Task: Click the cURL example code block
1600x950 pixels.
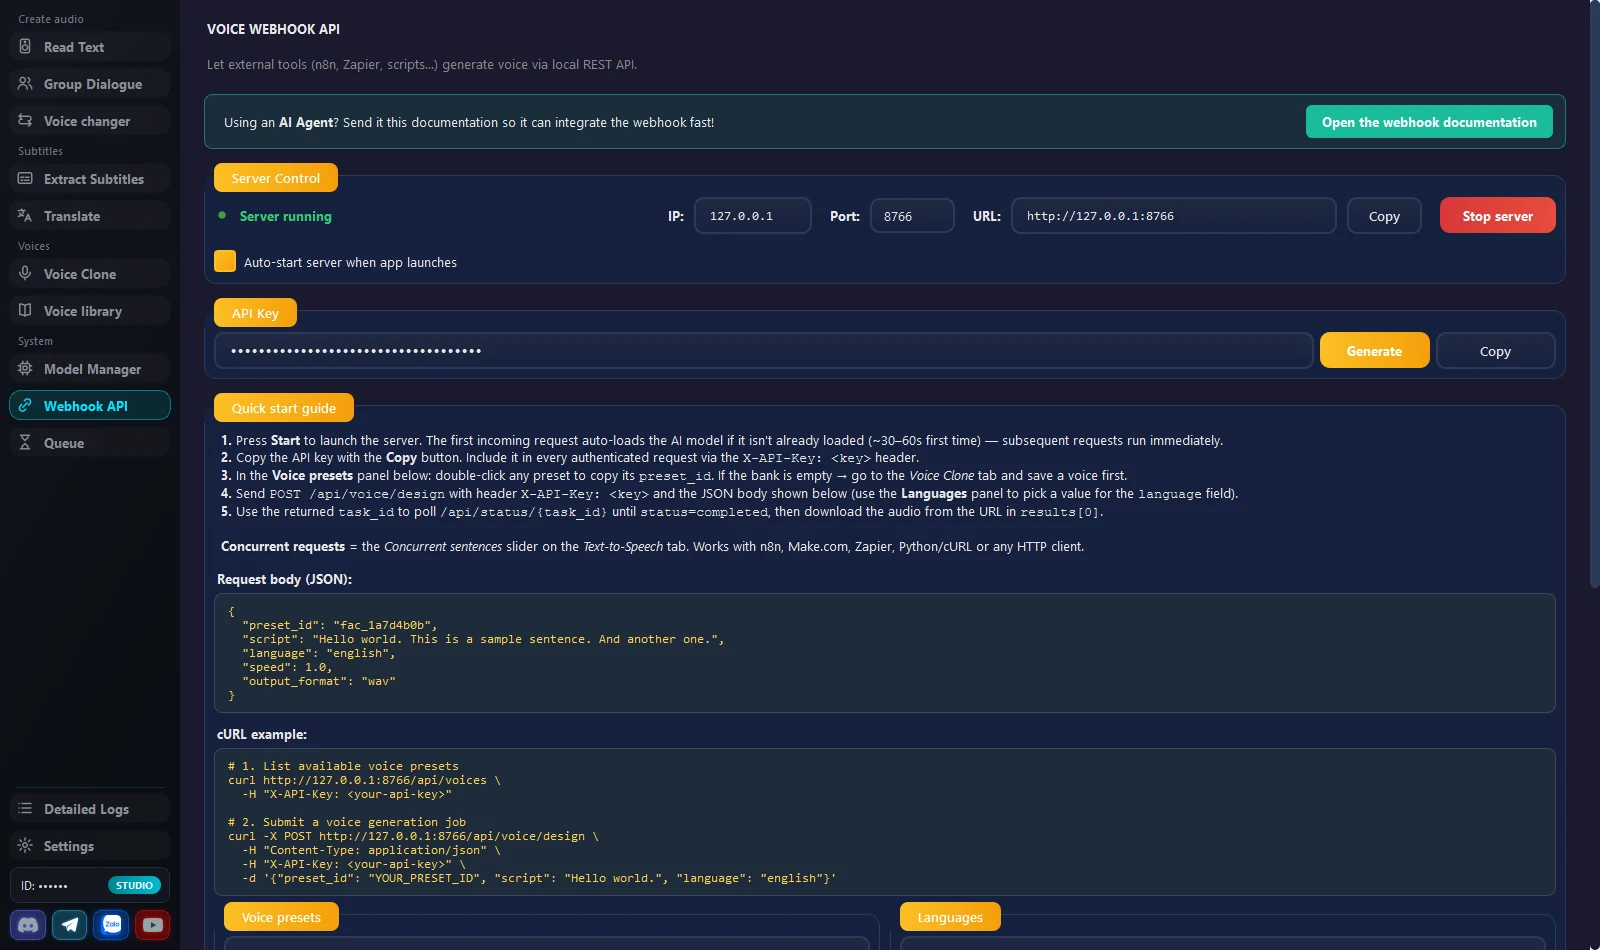Action: click(x=885, y=822)
